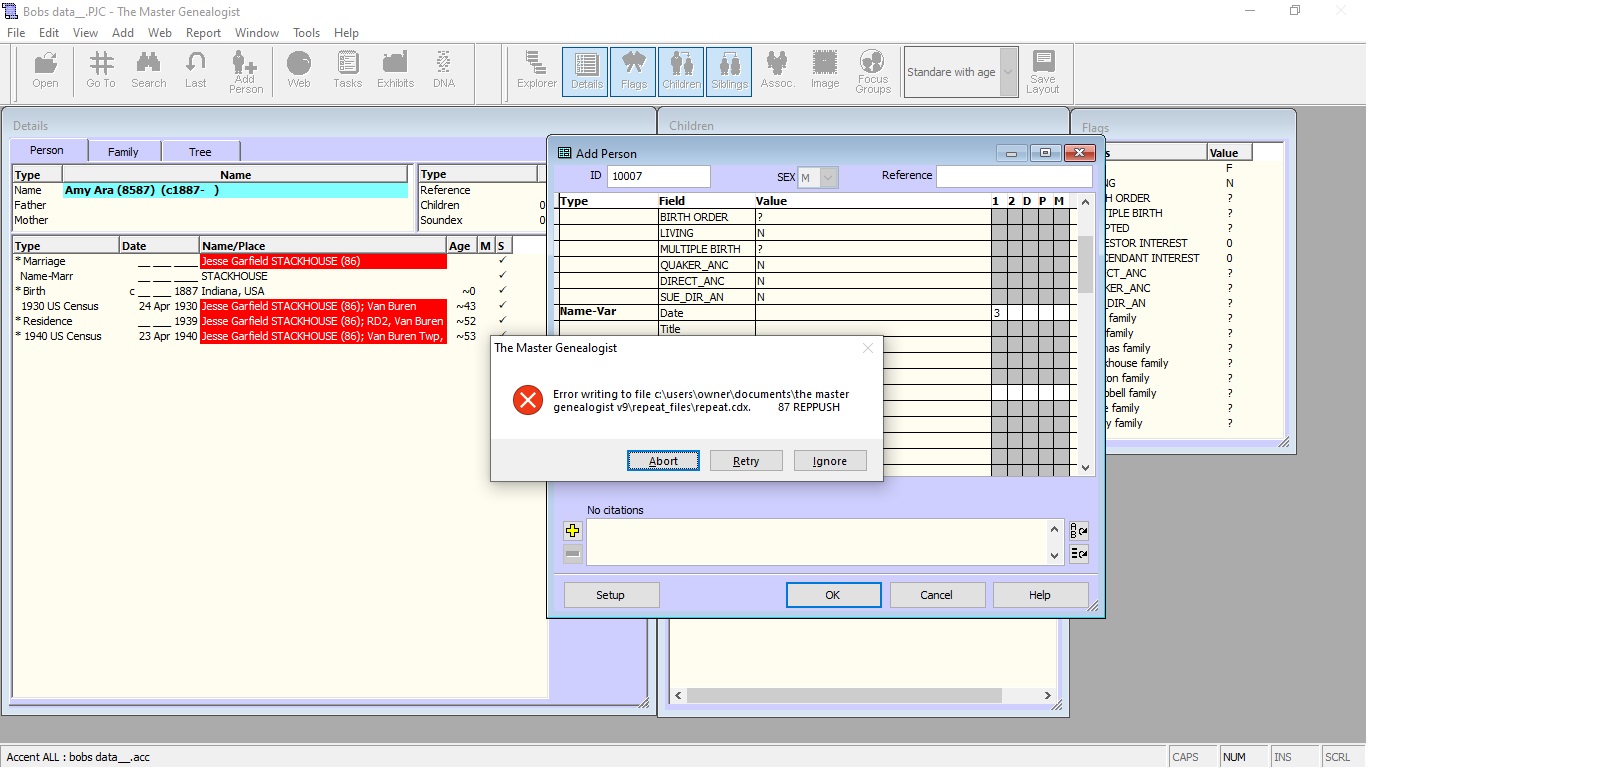Open the Report menu
Viewport: 1620px width, 768px height.
[x=203, y=33]
